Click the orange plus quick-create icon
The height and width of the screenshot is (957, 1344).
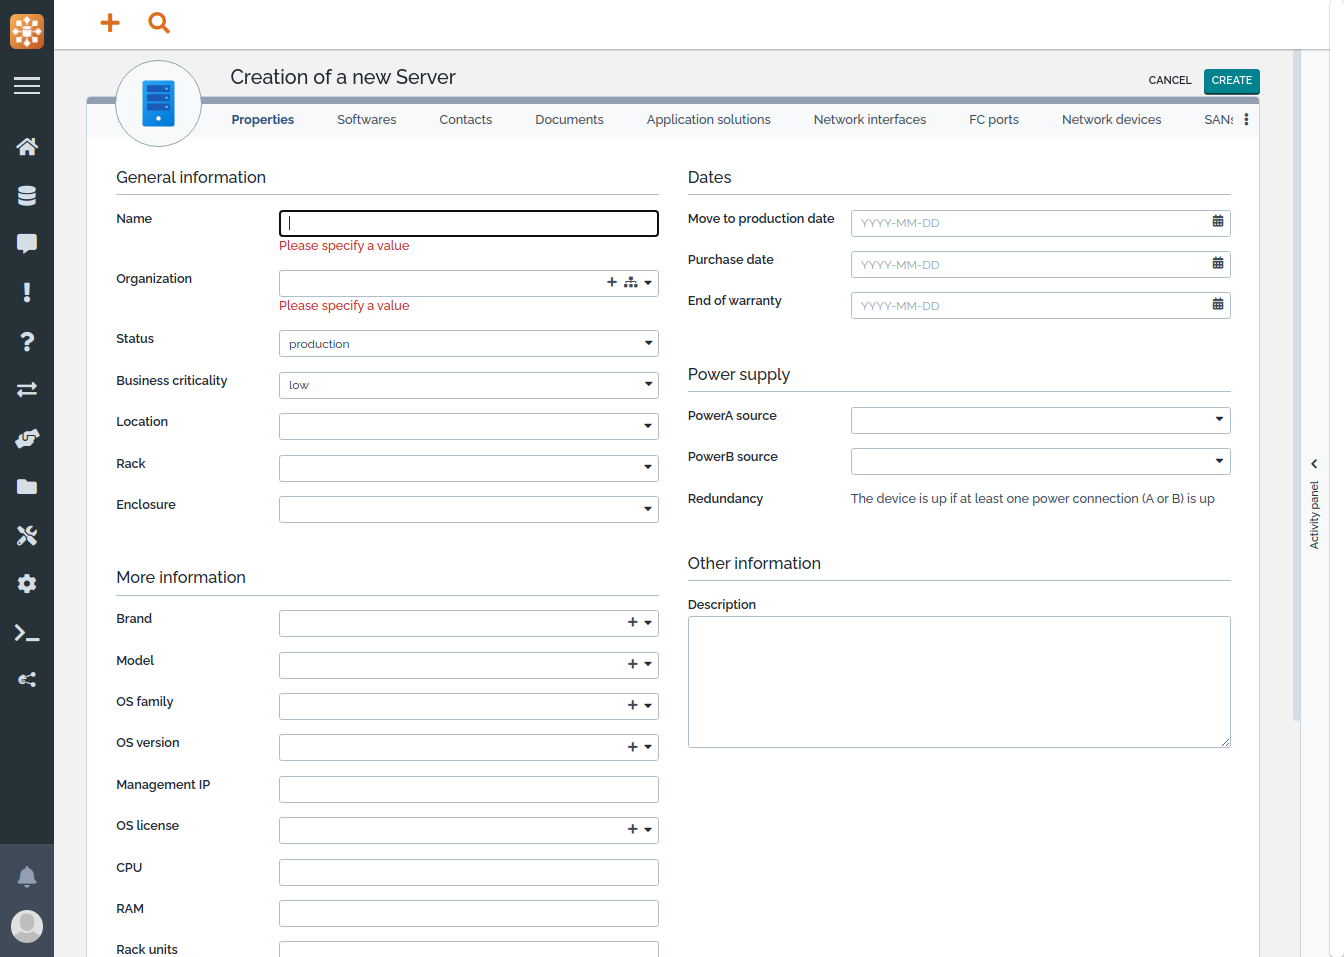click(x=110, y=22)
